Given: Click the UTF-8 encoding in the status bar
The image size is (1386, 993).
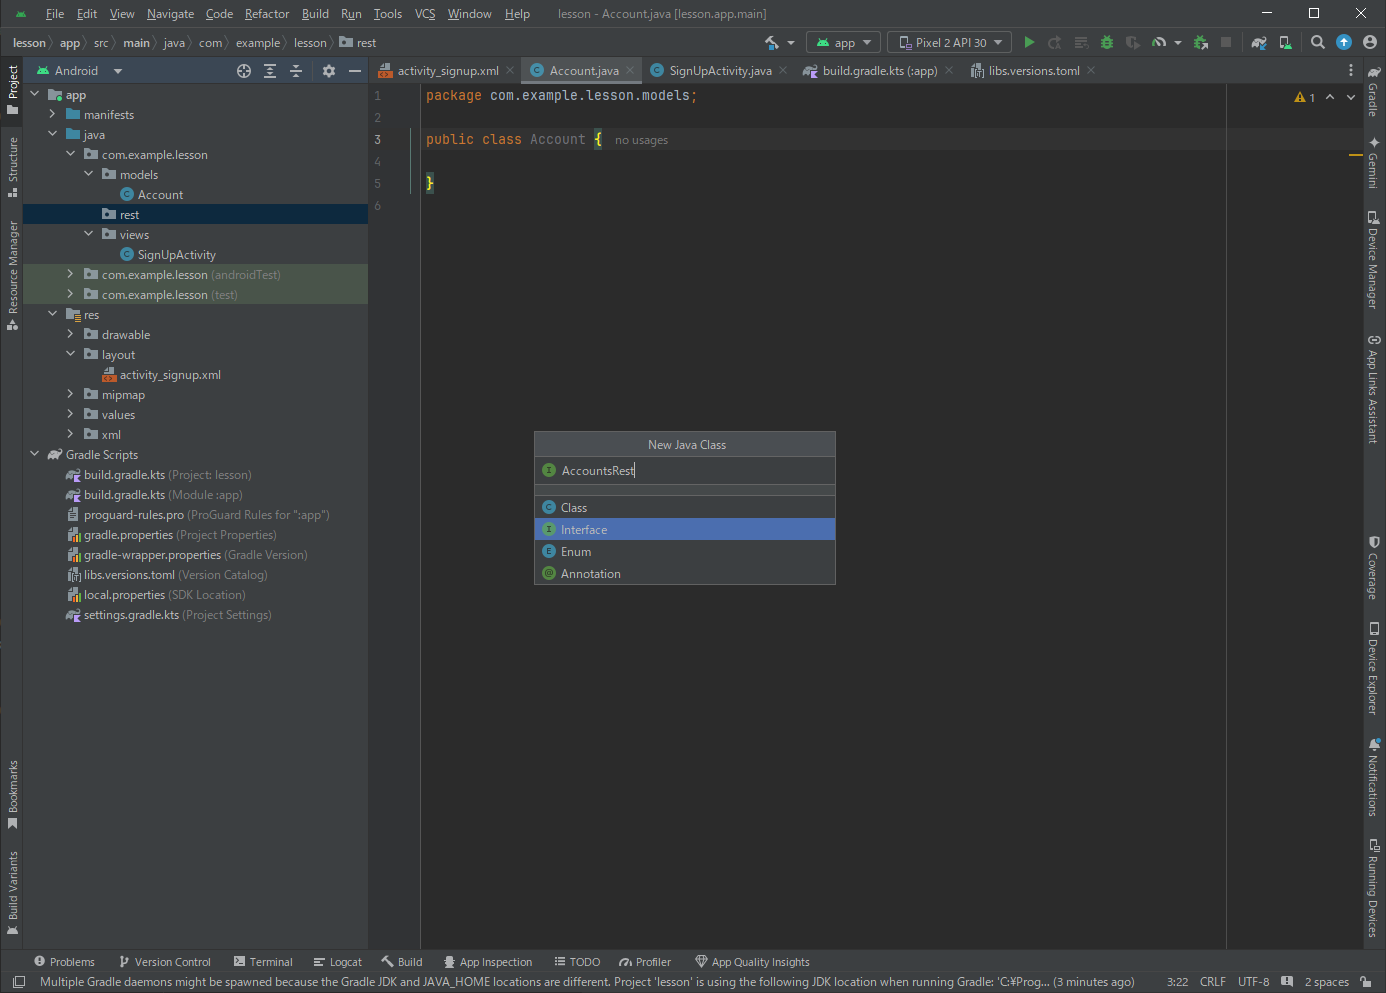Looking at the screenshot, I should 1253,982.
